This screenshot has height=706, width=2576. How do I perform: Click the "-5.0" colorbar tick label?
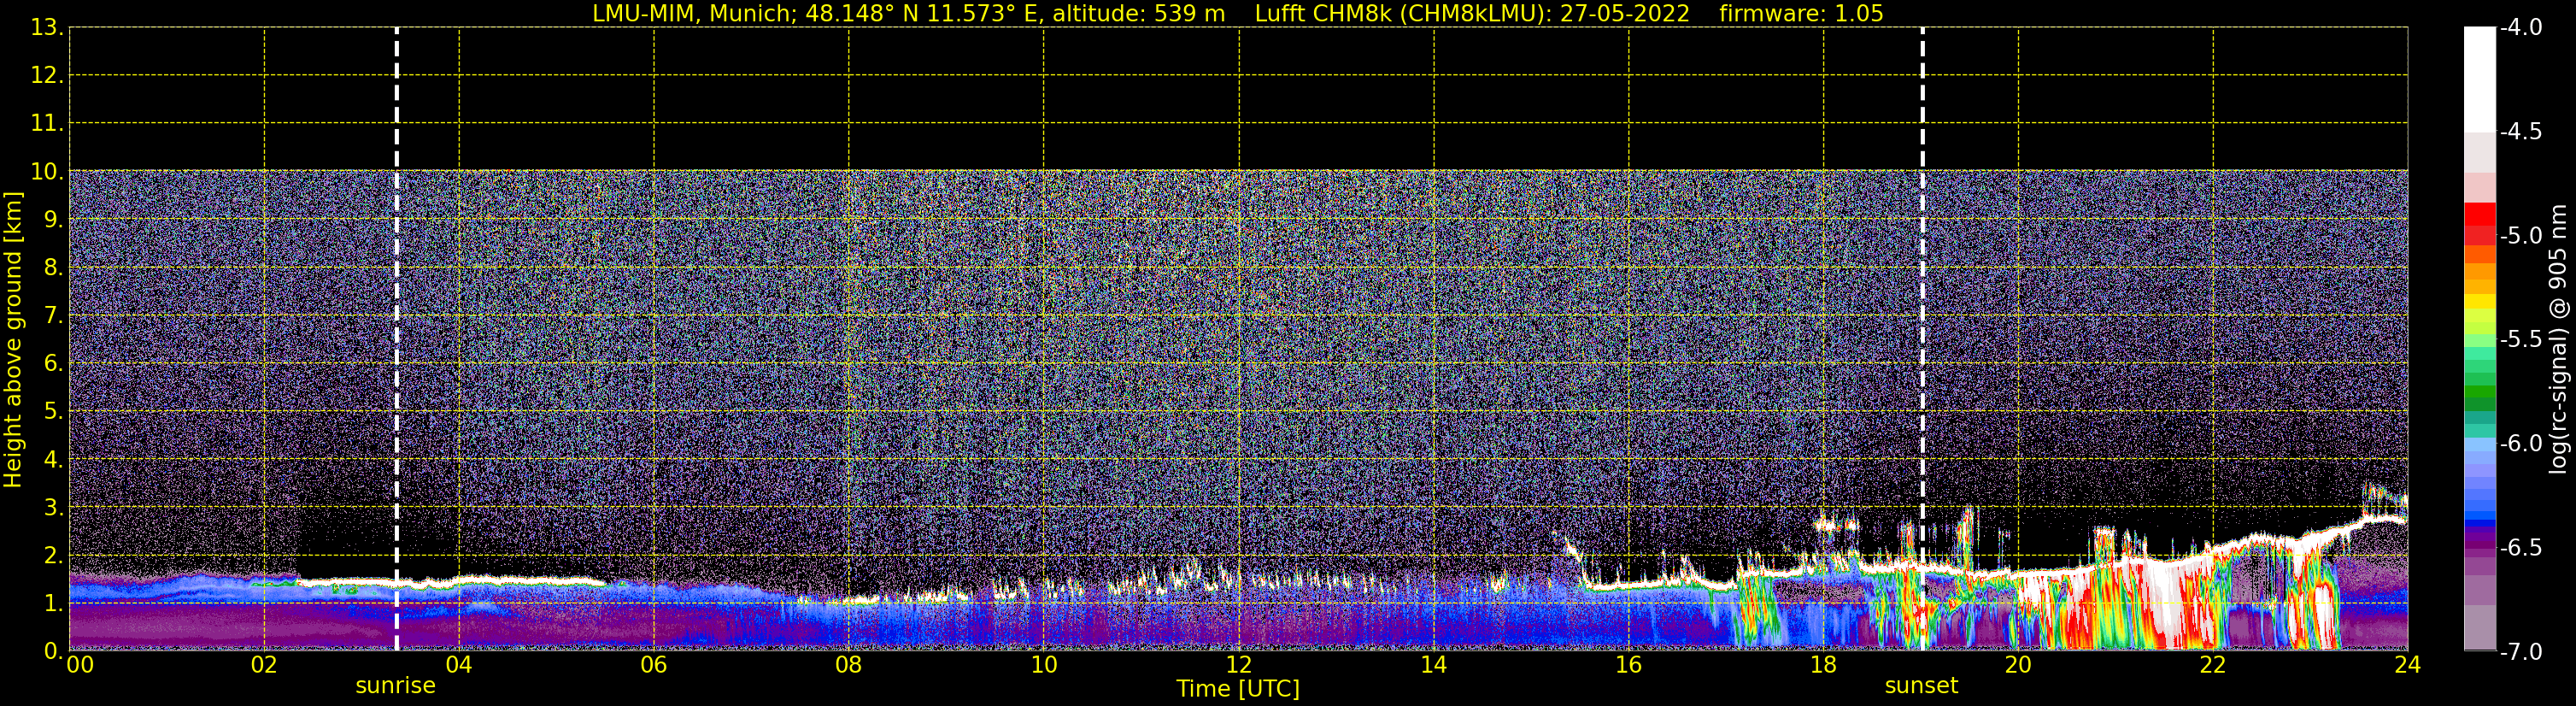click(2520, 236)
